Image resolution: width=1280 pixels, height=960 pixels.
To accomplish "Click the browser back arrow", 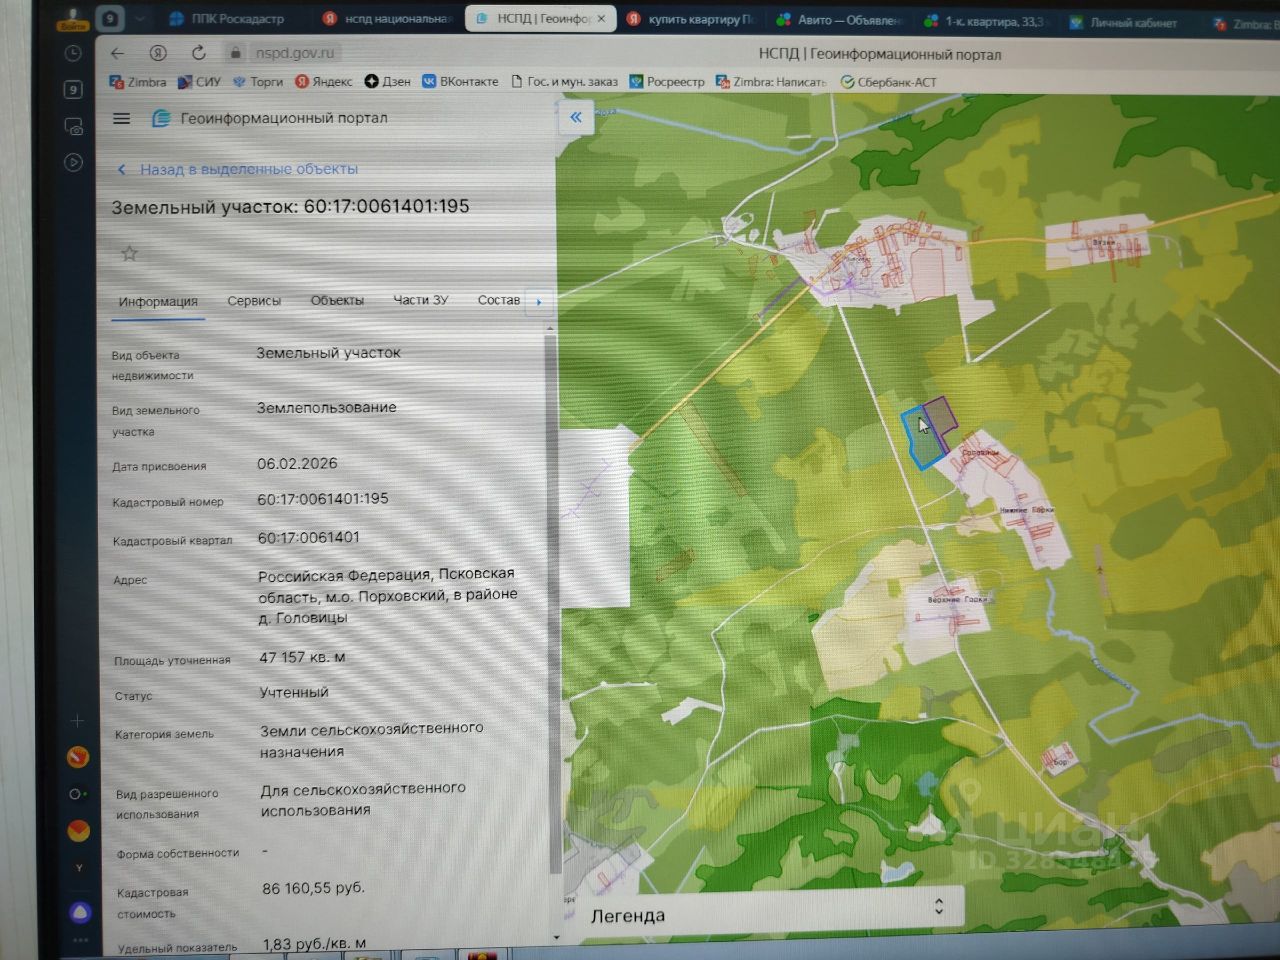I will [118, 53].
